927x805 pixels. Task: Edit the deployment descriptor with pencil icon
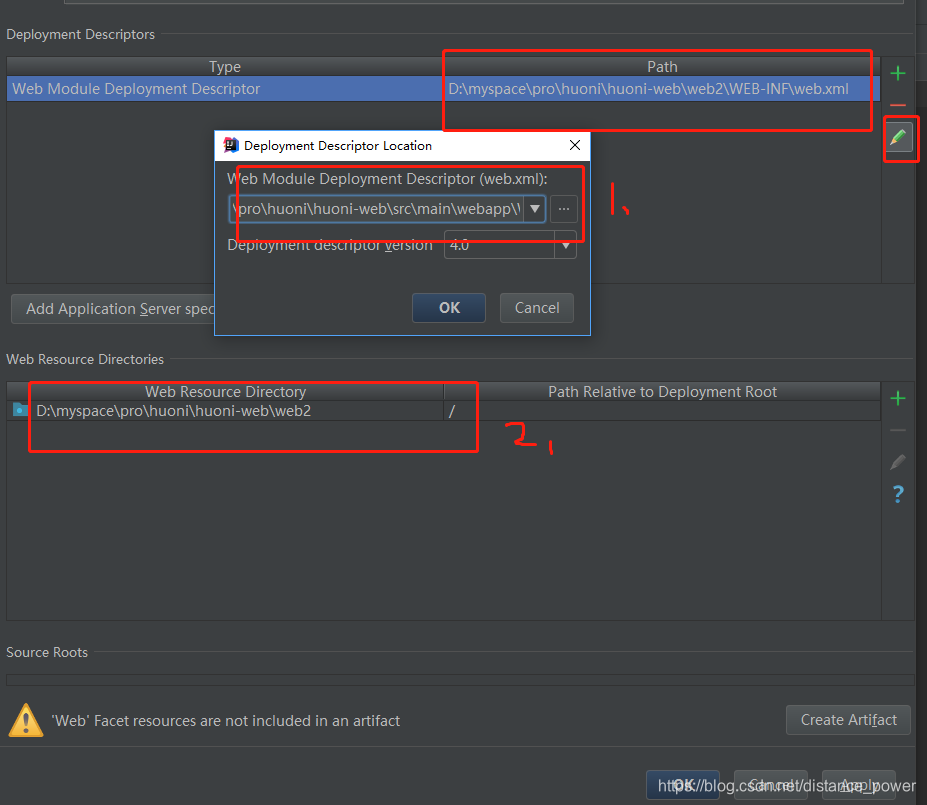(x=898, y=138)
